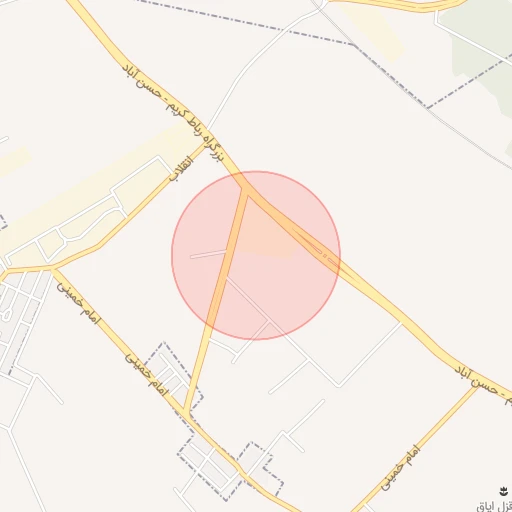Click the tulip garden map icon
The width and height of the screenshot is (512, 512).
click(x=503, y=491)
